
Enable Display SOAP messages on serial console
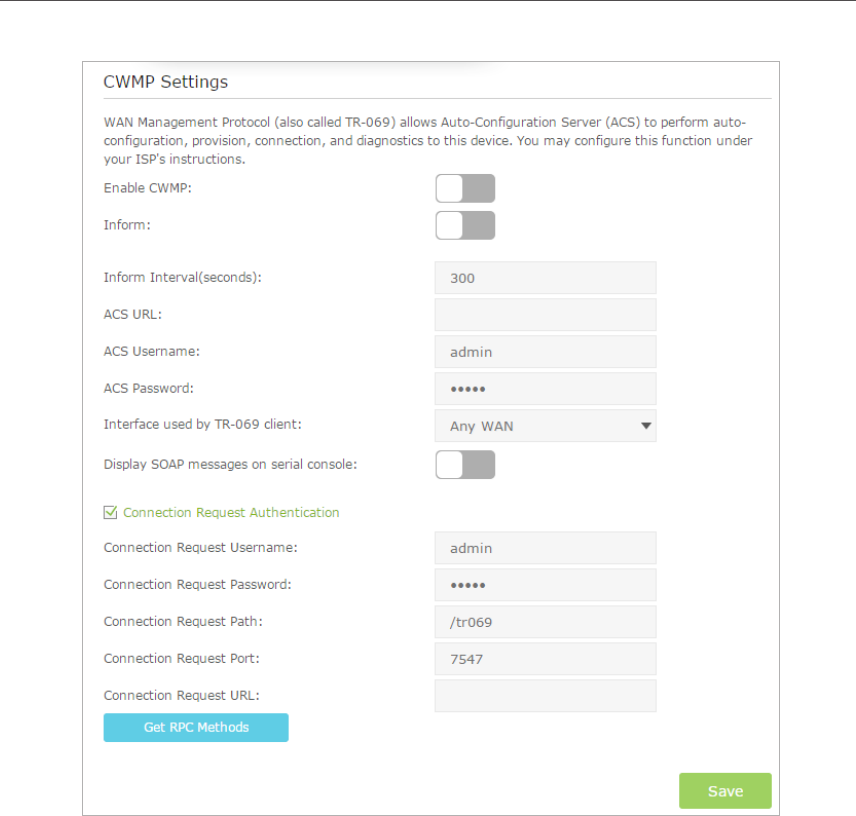(465, 464)
